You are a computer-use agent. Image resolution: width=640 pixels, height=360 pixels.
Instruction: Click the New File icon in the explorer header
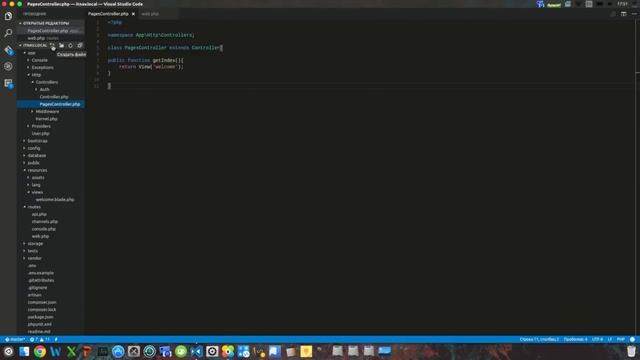pos(52,45)
